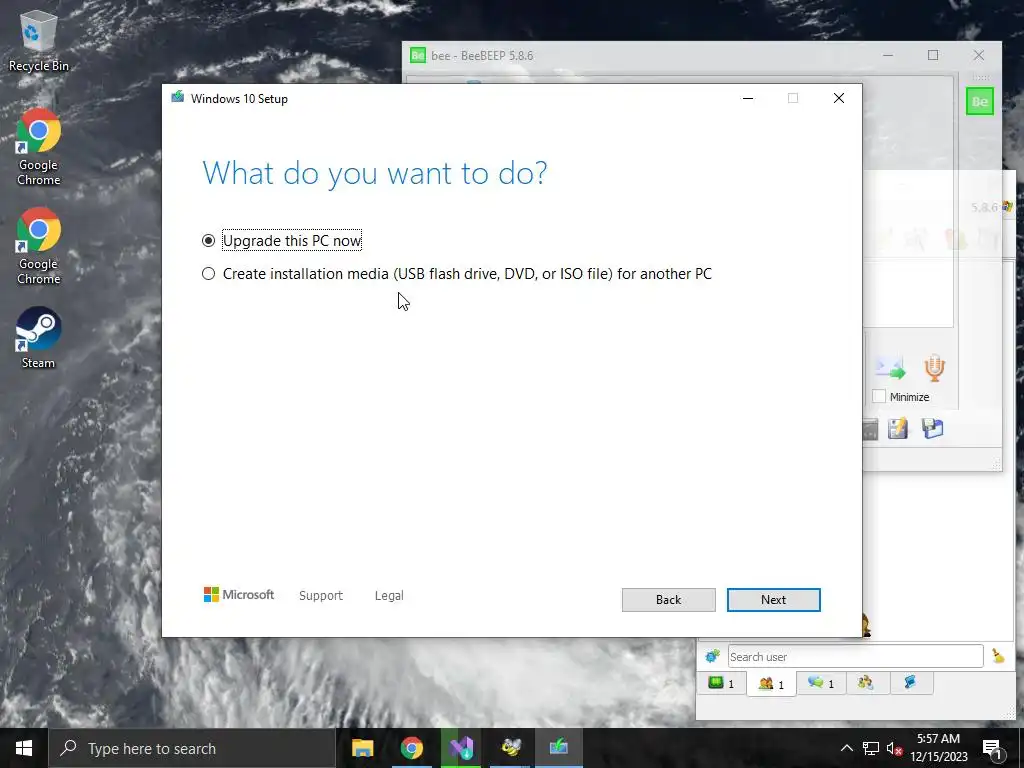Focus the Search user field in BeeBEEP
Screen dimensions: 1024x768
855,656
